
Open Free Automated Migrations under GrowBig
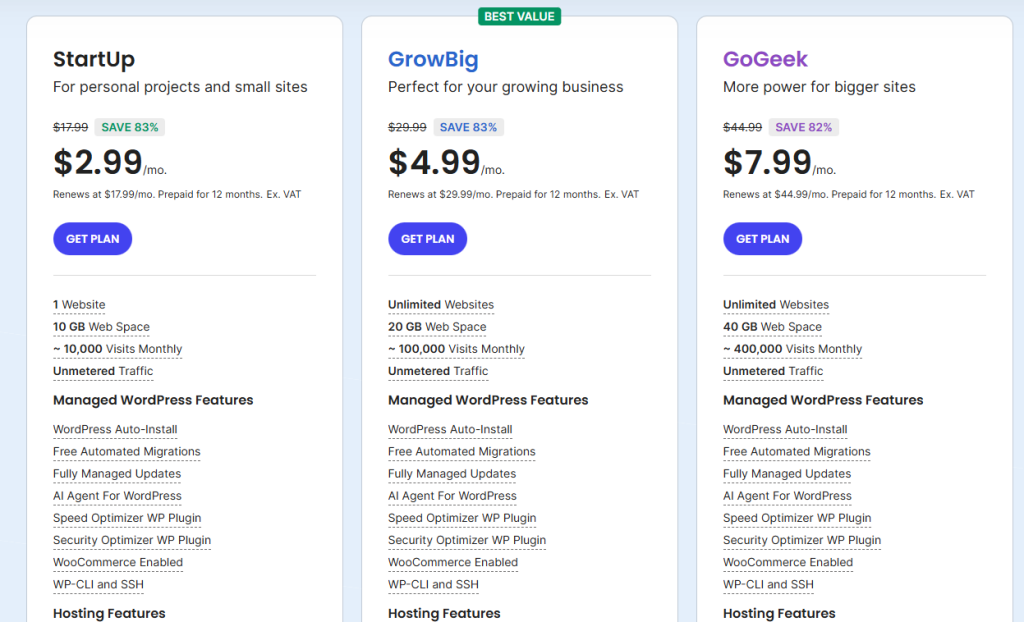point(461,452)
